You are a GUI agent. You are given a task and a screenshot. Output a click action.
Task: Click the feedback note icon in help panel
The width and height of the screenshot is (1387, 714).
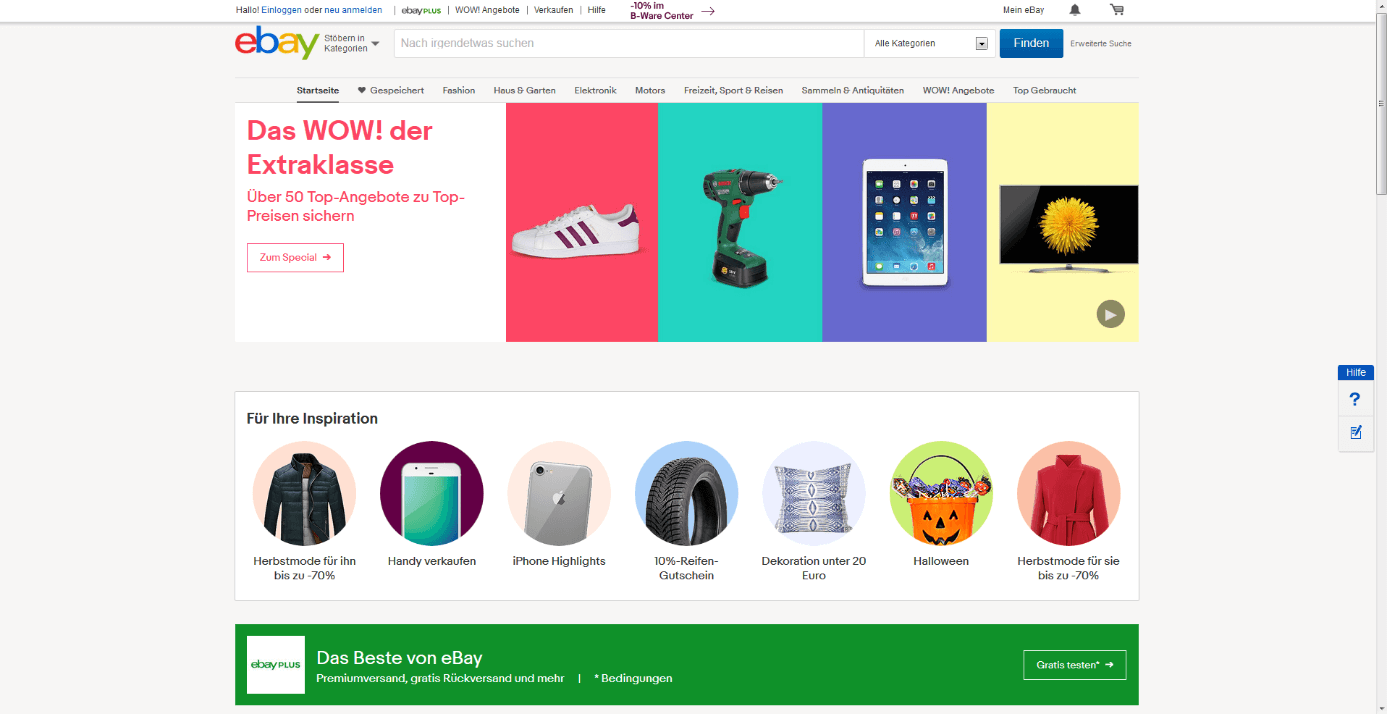1355,433
